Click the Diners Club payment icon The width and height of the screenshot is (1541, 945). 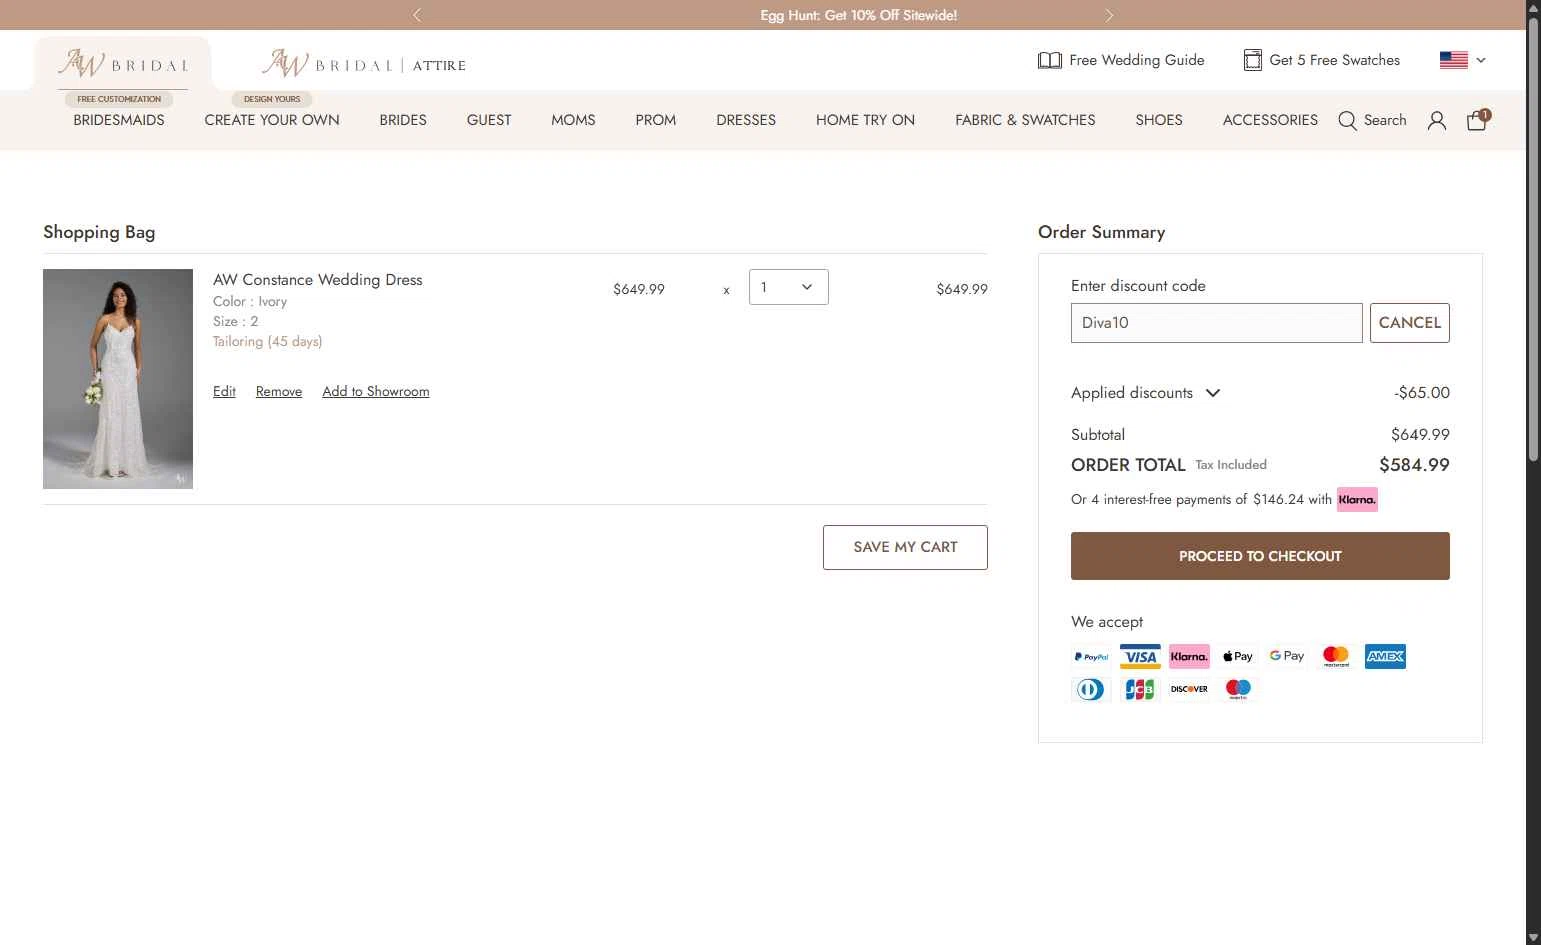tap(1091, 689)
